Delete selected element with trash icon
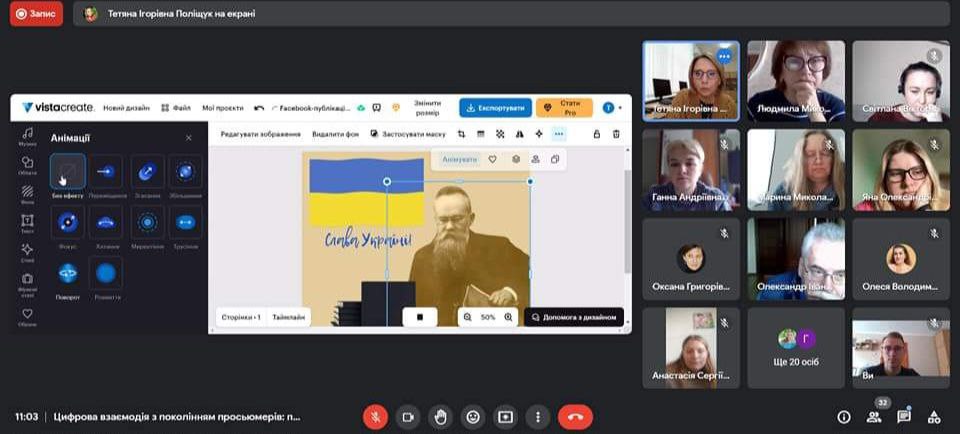 pyautogui.click(x=616, y=134)
